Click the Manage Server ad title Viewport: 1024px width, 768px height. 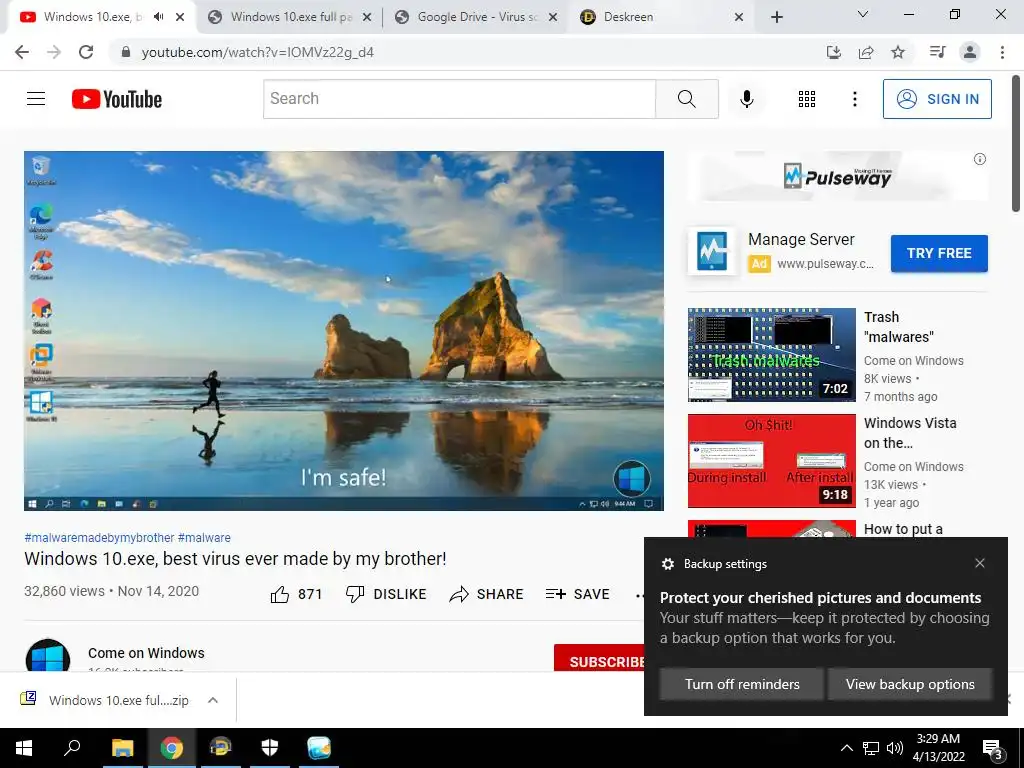click(801, 240)
